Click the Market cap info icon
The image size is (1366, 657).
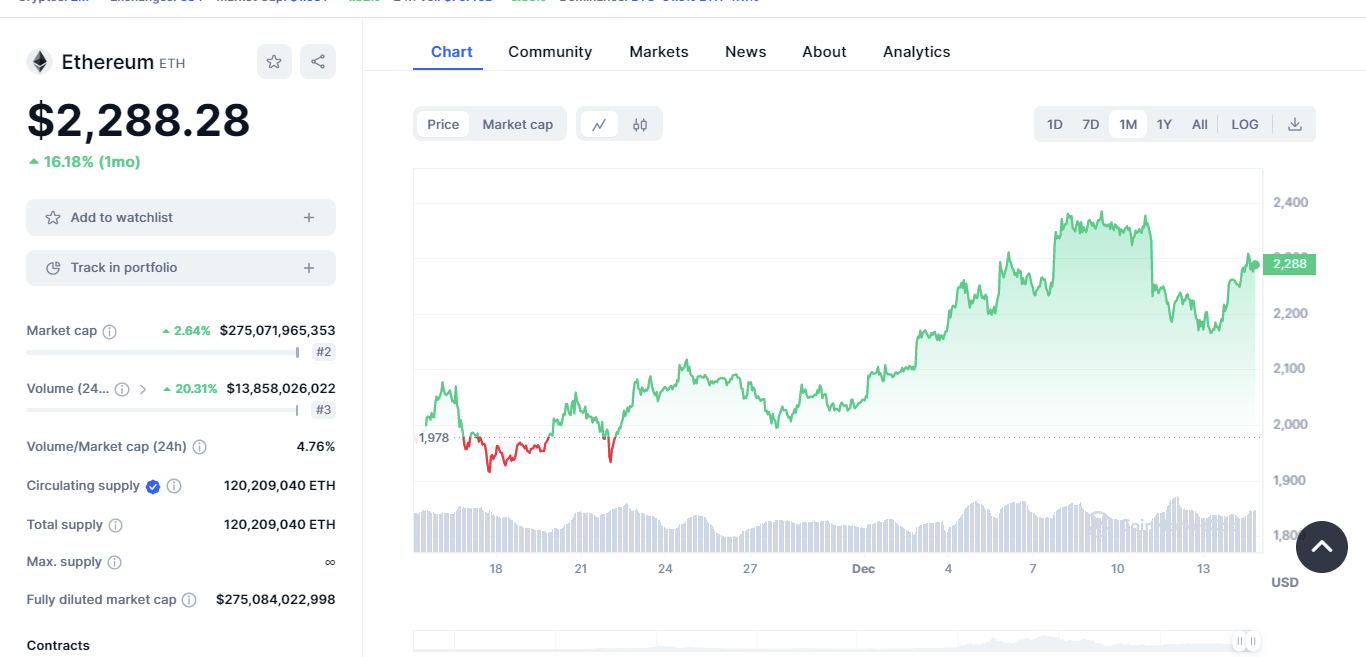[110, 331]
